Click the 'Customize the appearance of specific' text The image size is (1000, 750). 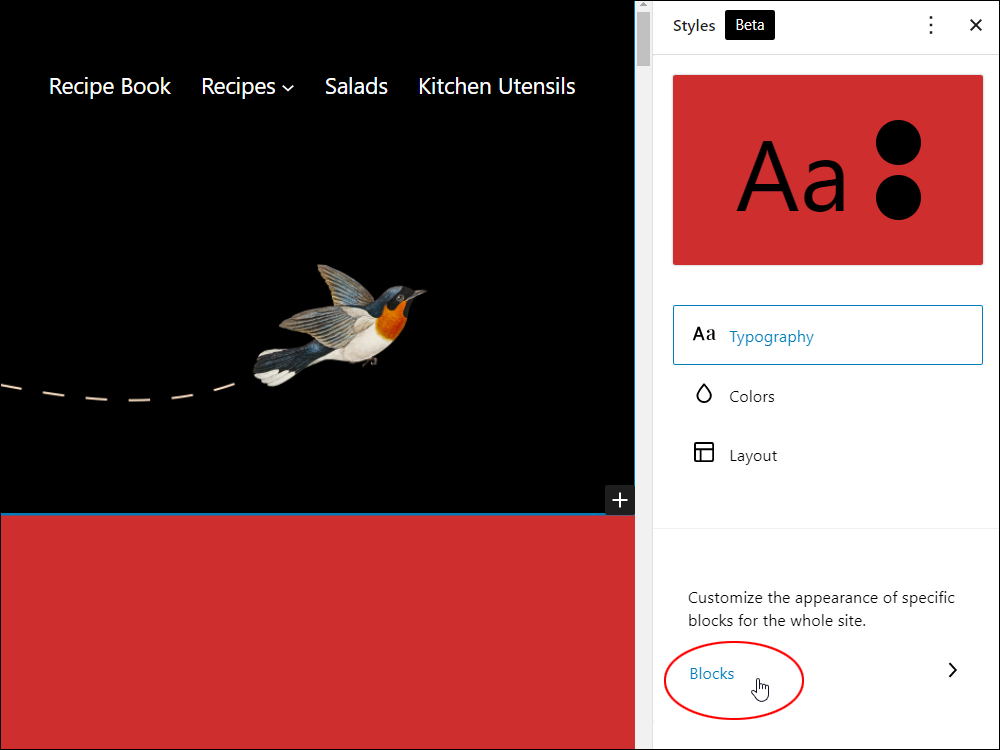click(x=821, y=598)
